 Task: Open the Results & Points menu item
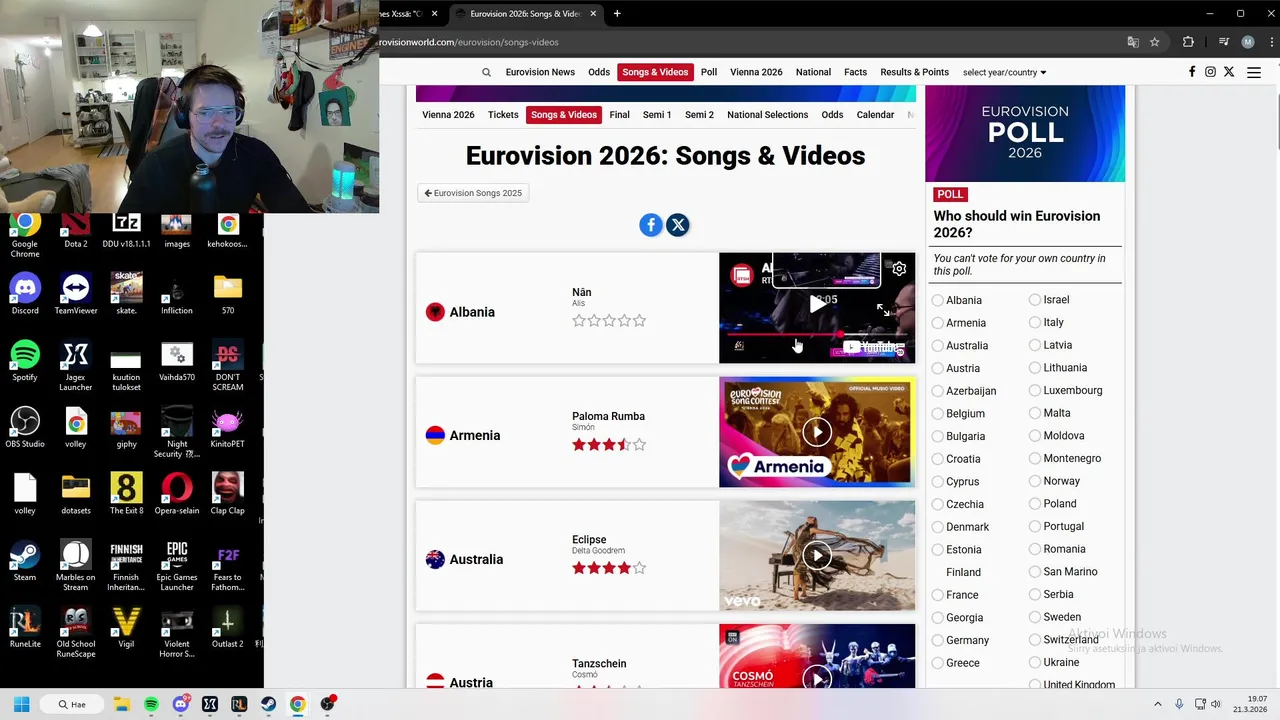coord(914,72)
